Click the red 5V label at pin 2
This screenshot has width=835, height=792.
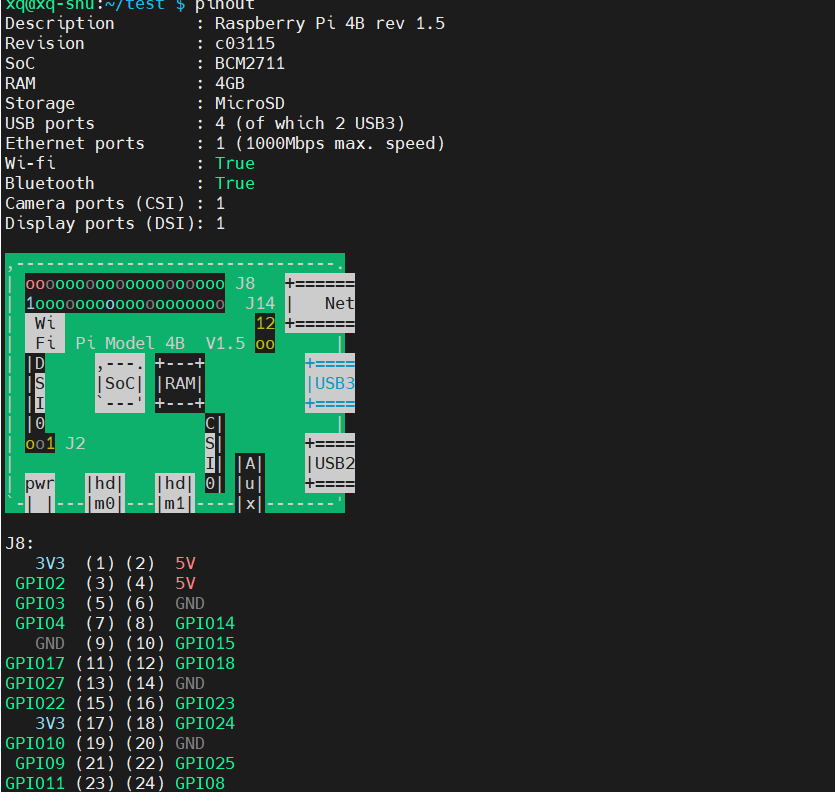coord(185,563)
